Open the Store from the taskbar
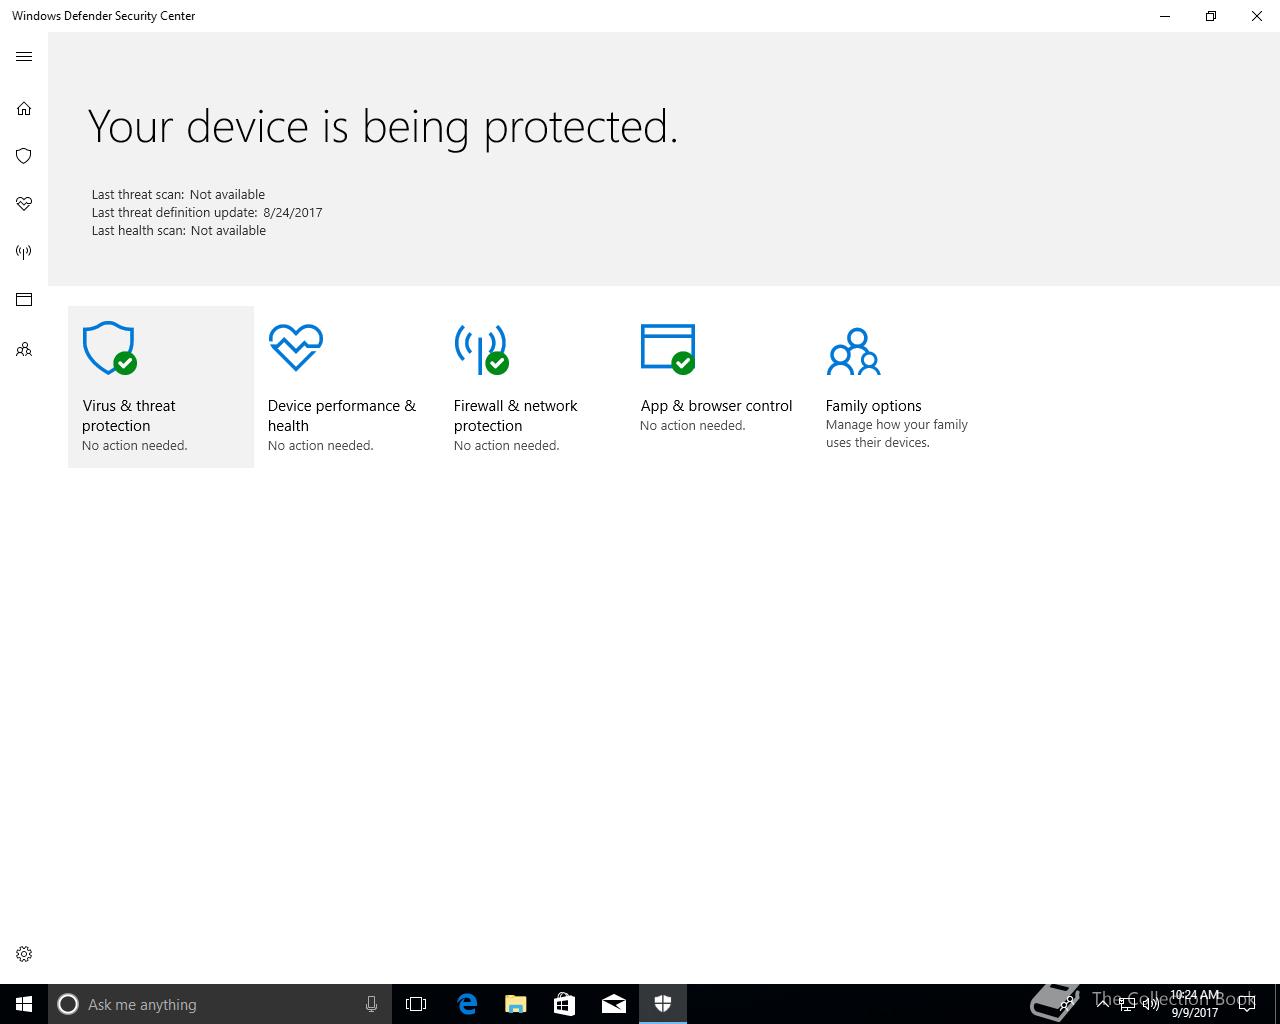Viewport: 1280px width, 1024px height. (565, 1004)
